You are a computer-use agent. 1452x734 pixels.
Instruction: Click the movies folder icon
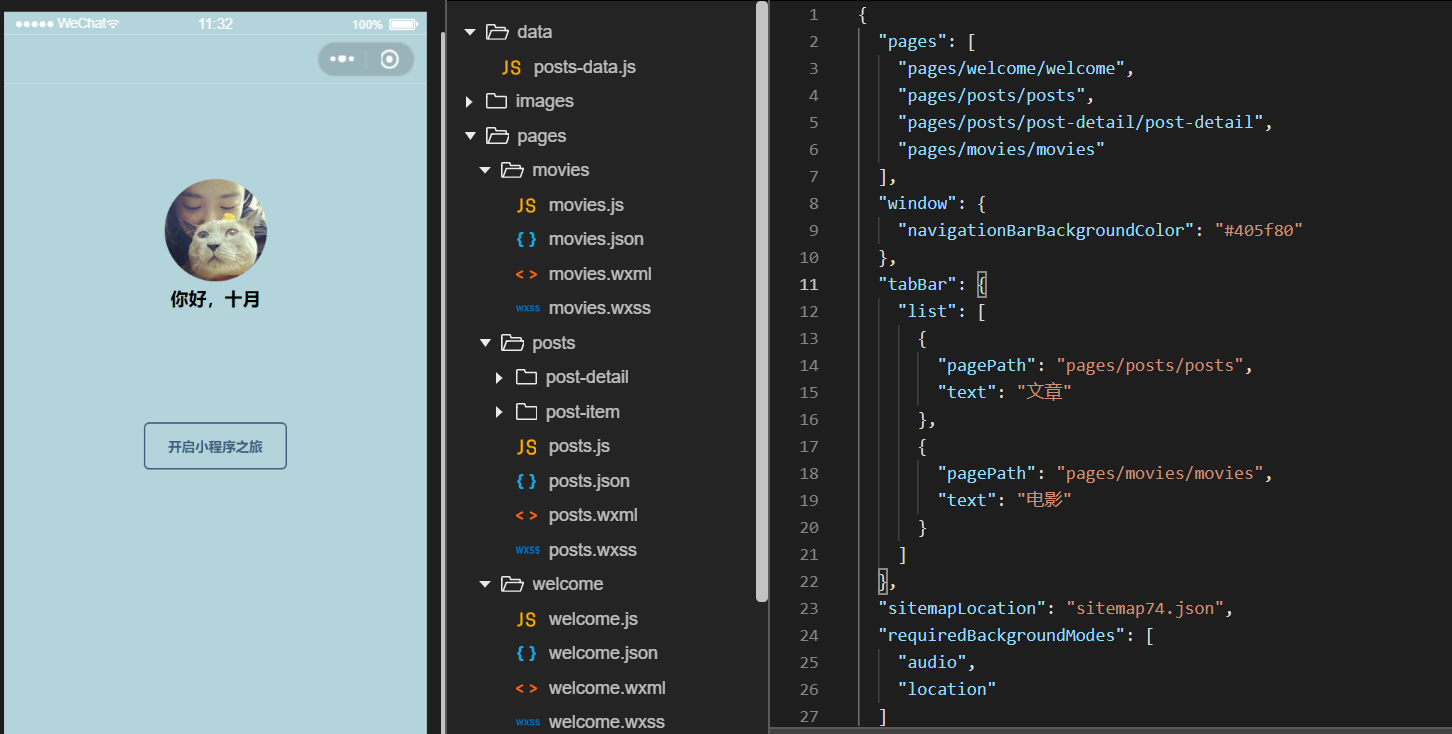coord(512,170)
